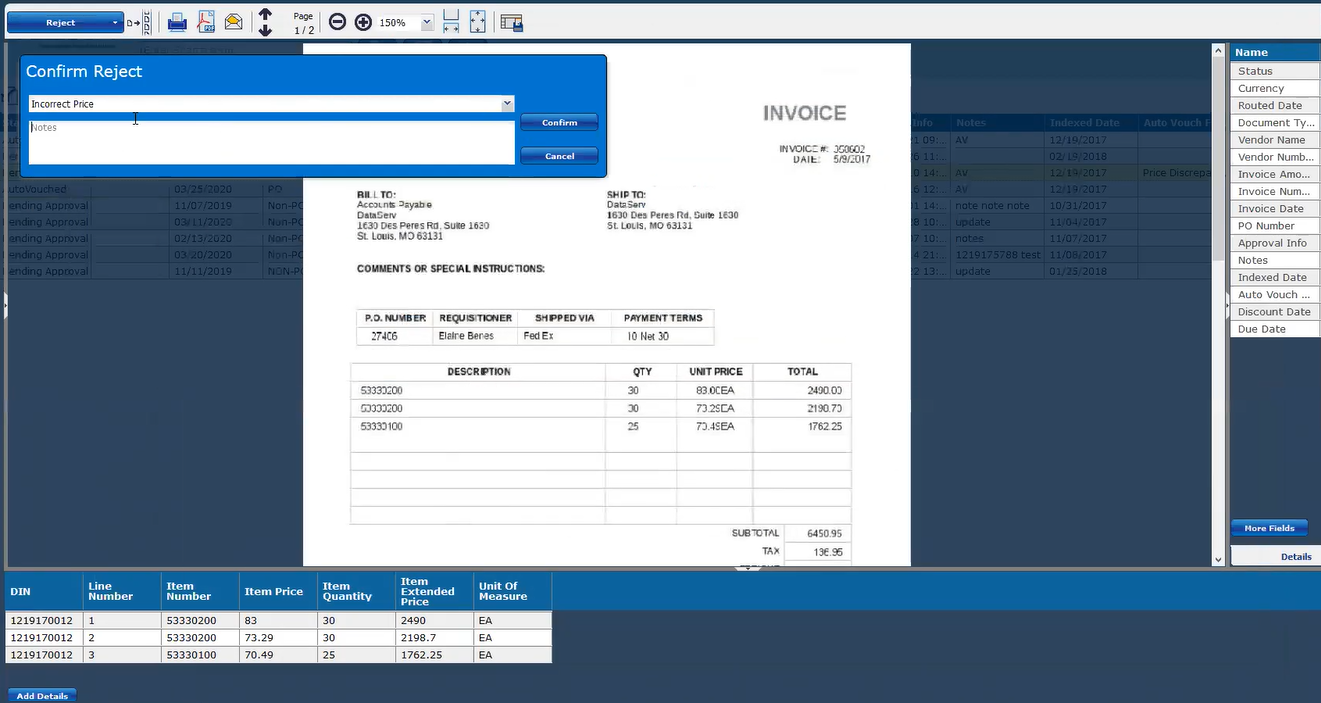Open the 150% zoom level dropdown
The image size is (1321, 703).
427,22
